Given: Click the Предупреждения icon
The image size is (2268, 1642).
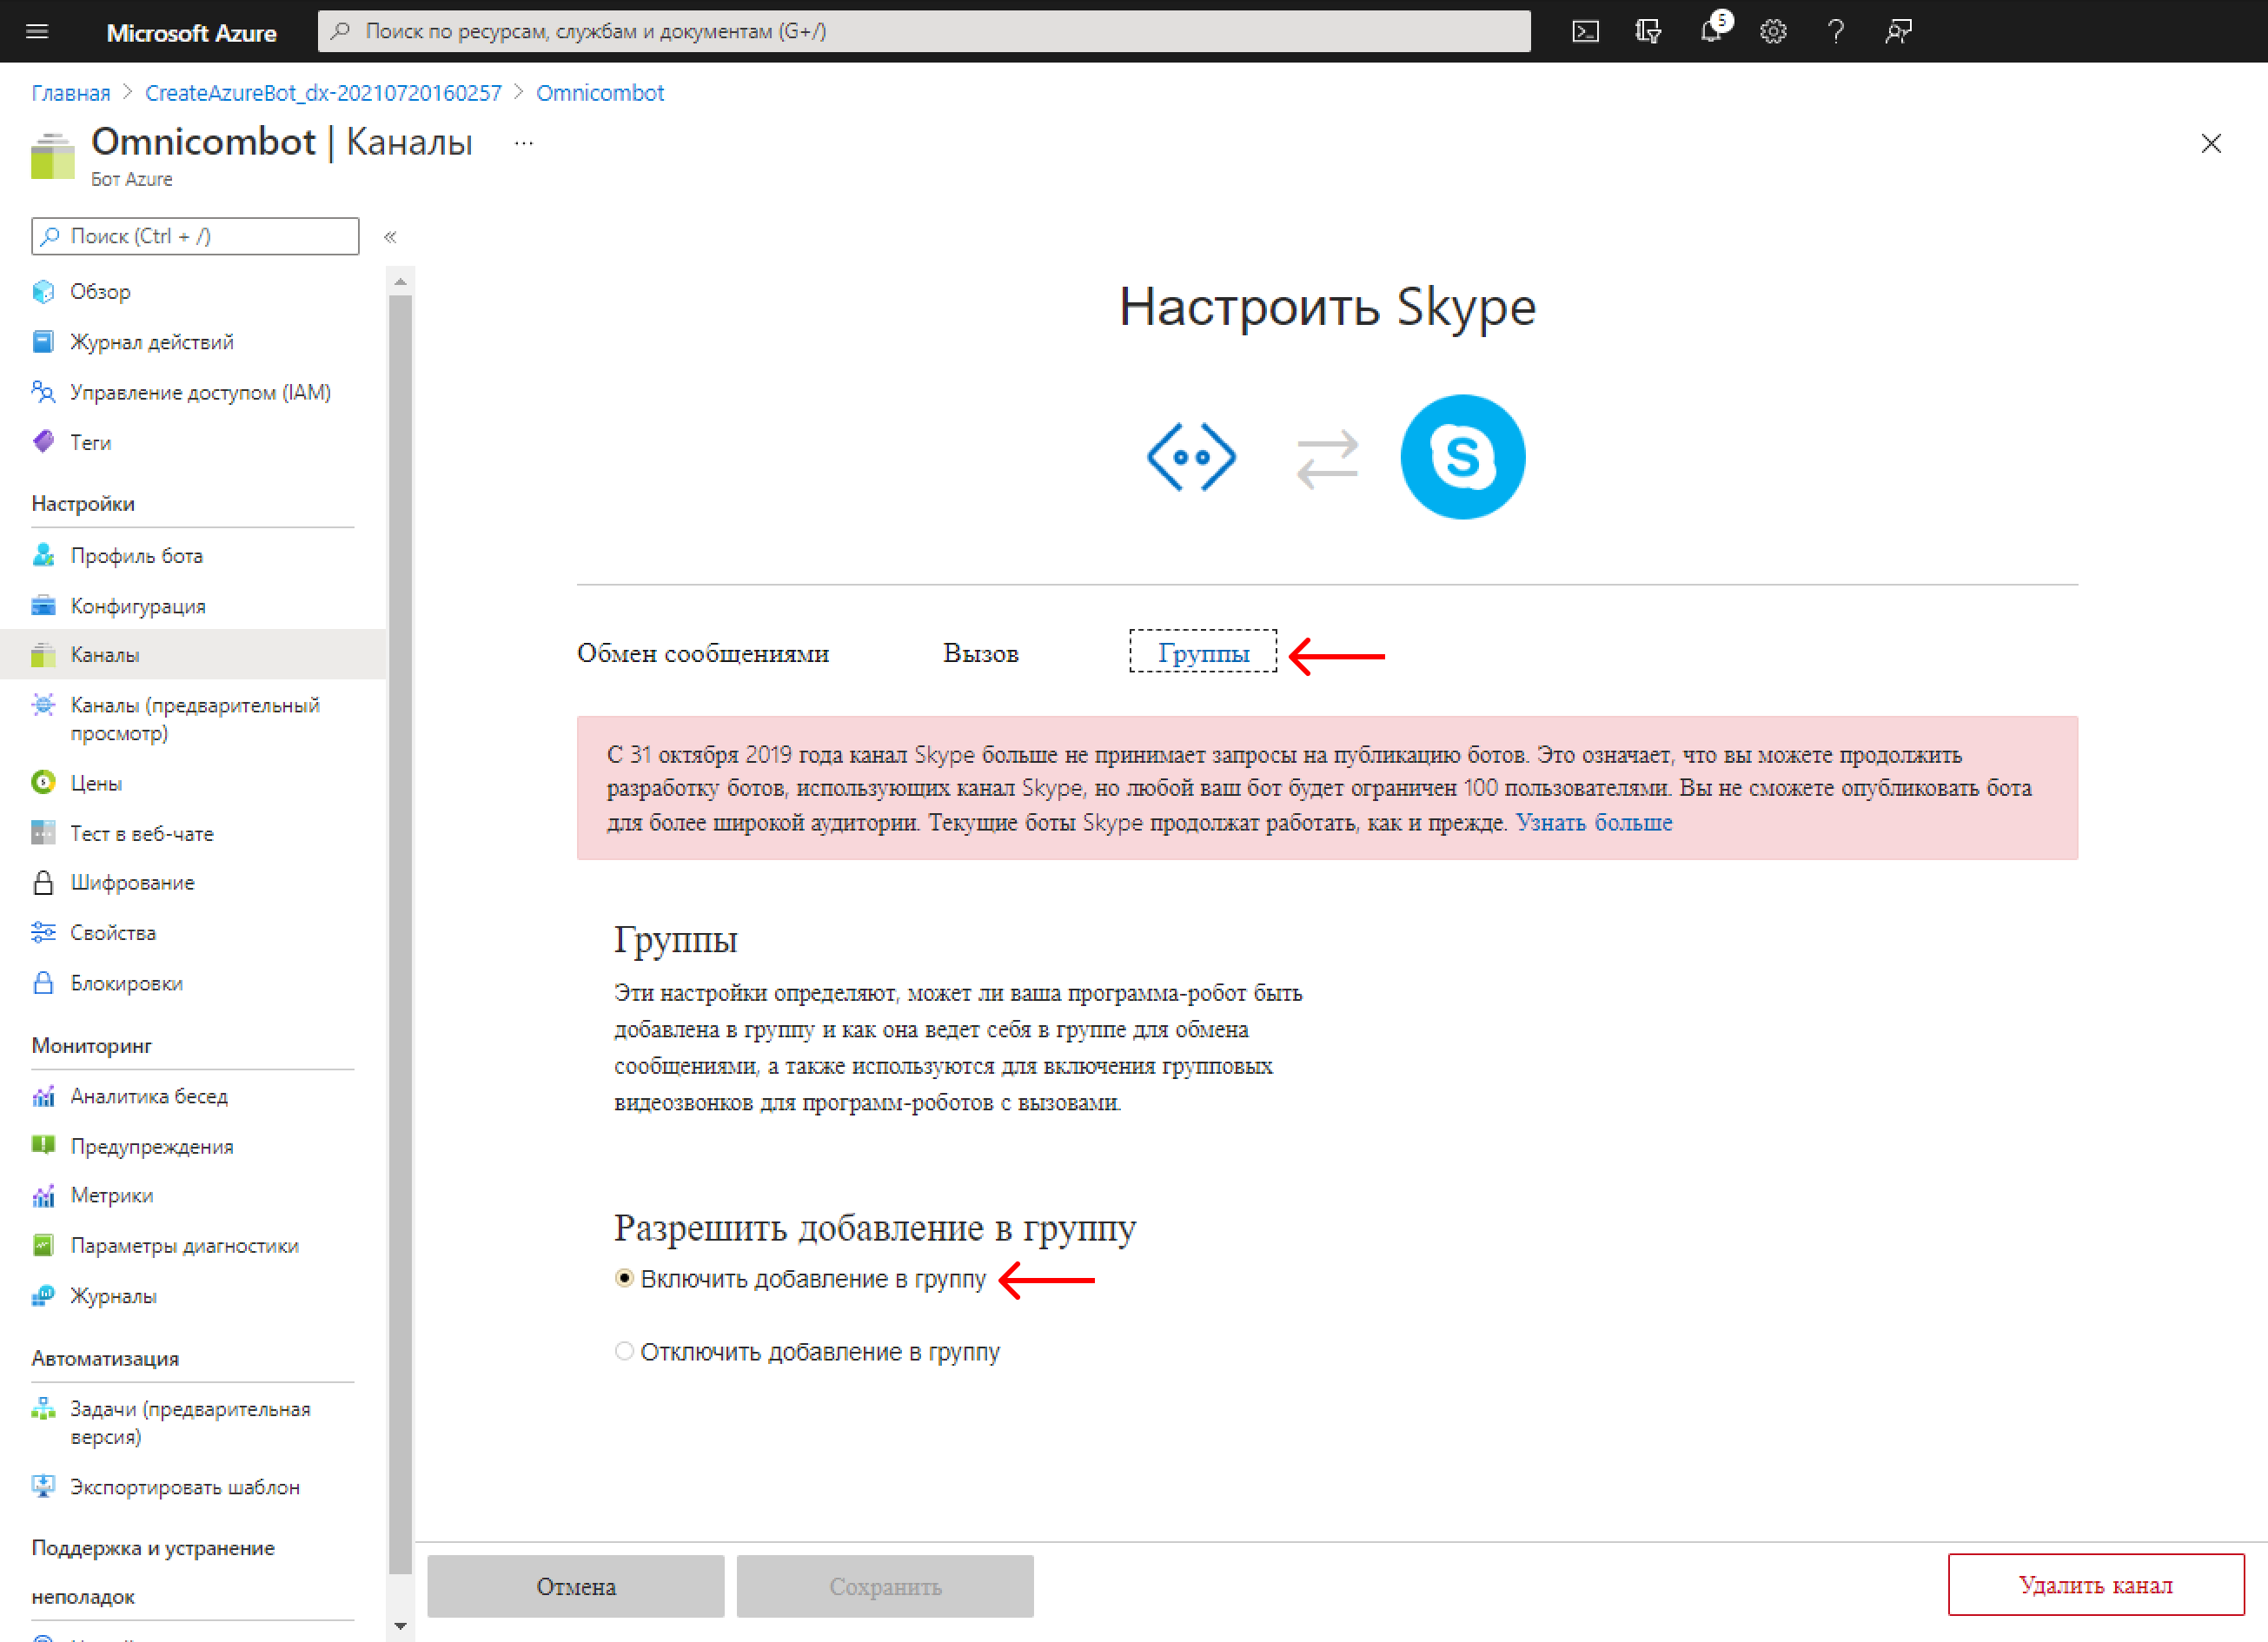Looking at the screenshot, I should [x=43, y=1146].
